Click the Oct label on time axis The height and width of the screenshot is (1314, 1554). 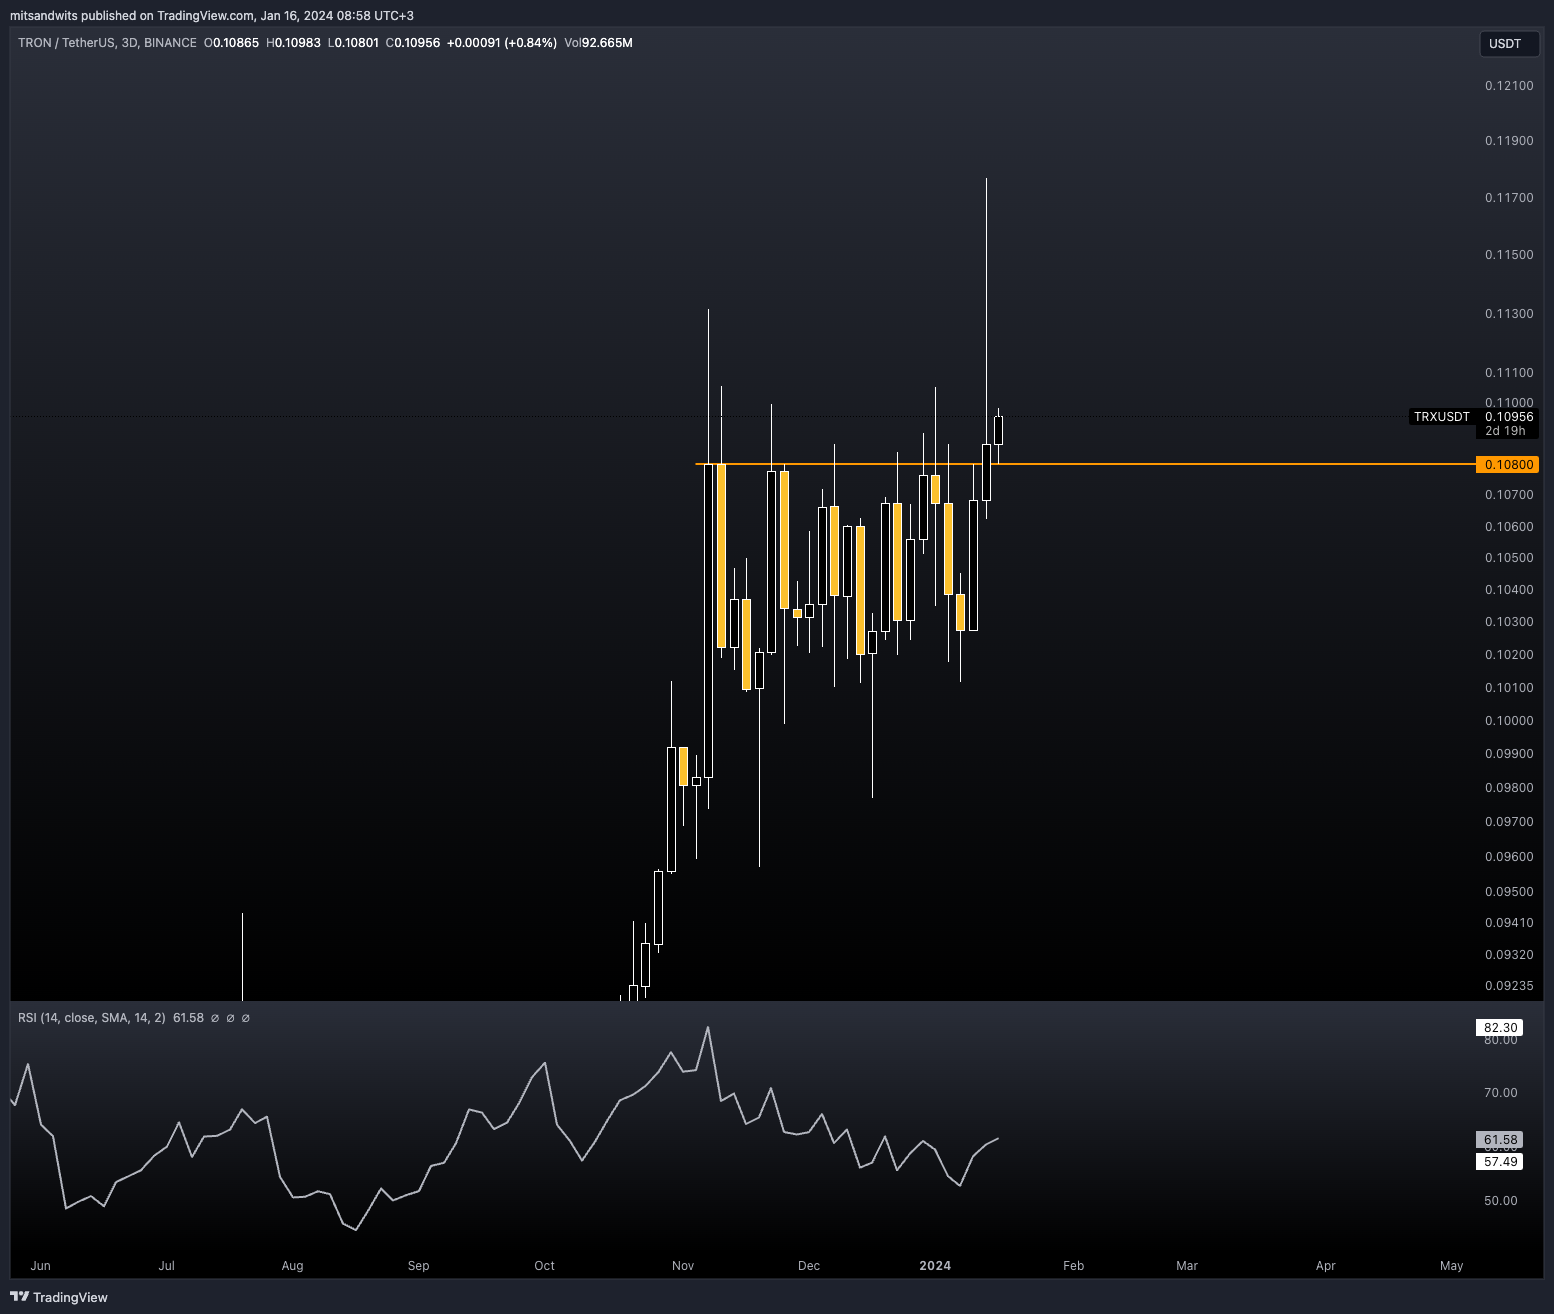[545, 1266]
